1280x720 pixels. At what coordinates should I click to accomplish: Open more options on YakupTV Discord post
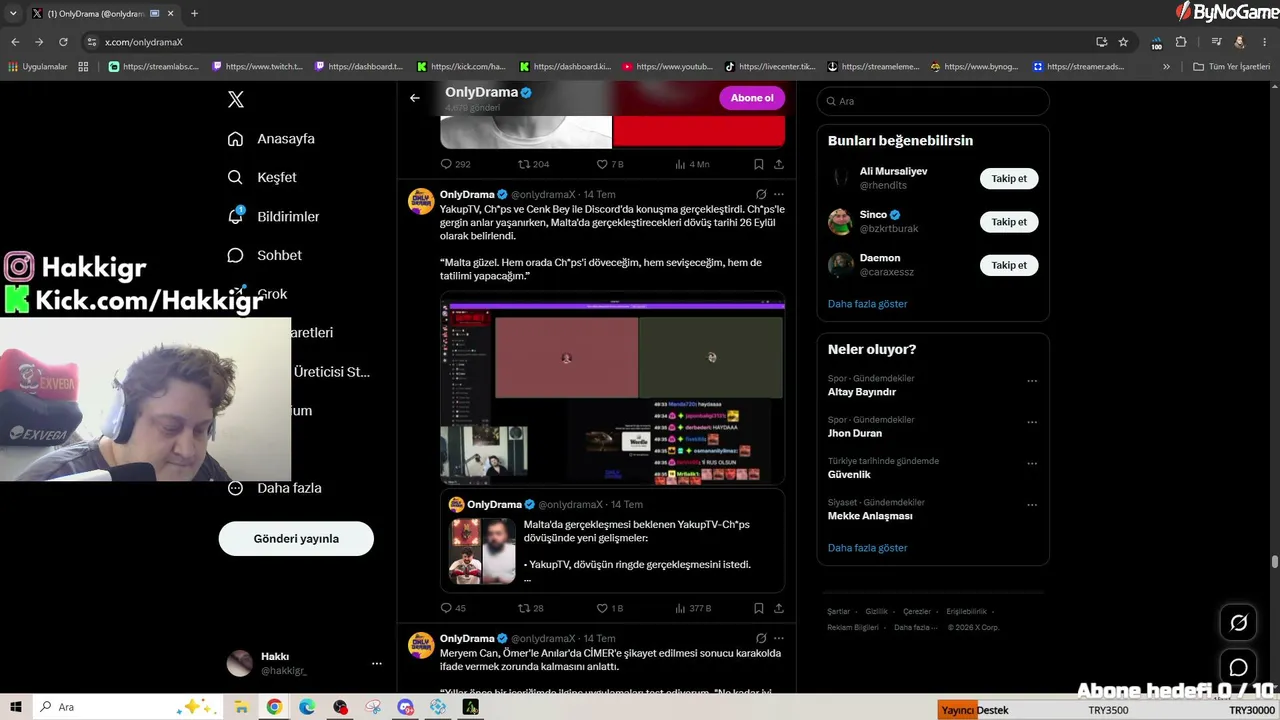tap(779, 194)
